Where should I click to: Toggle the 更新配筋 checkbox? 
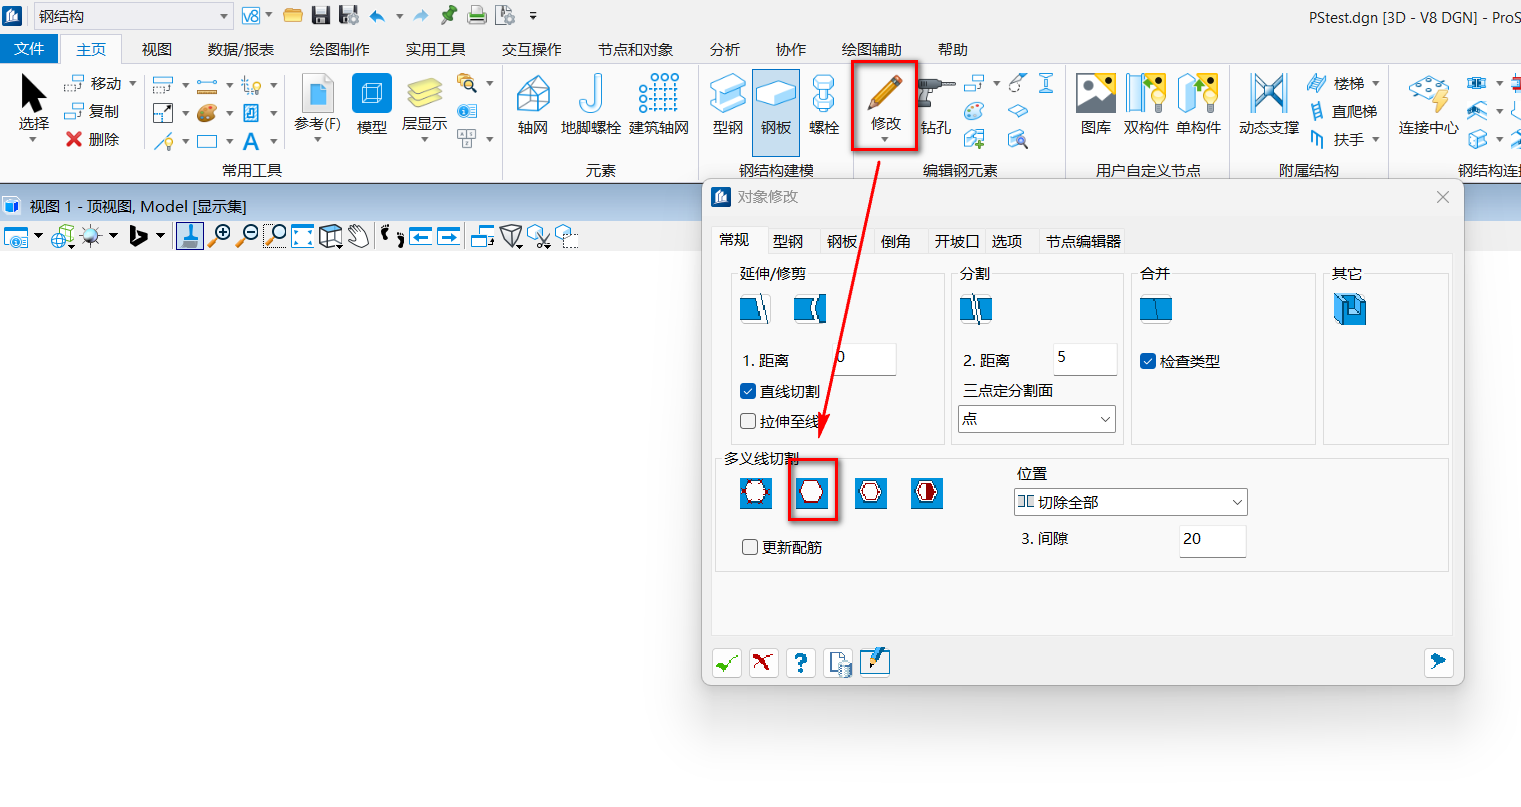[749, 547]
